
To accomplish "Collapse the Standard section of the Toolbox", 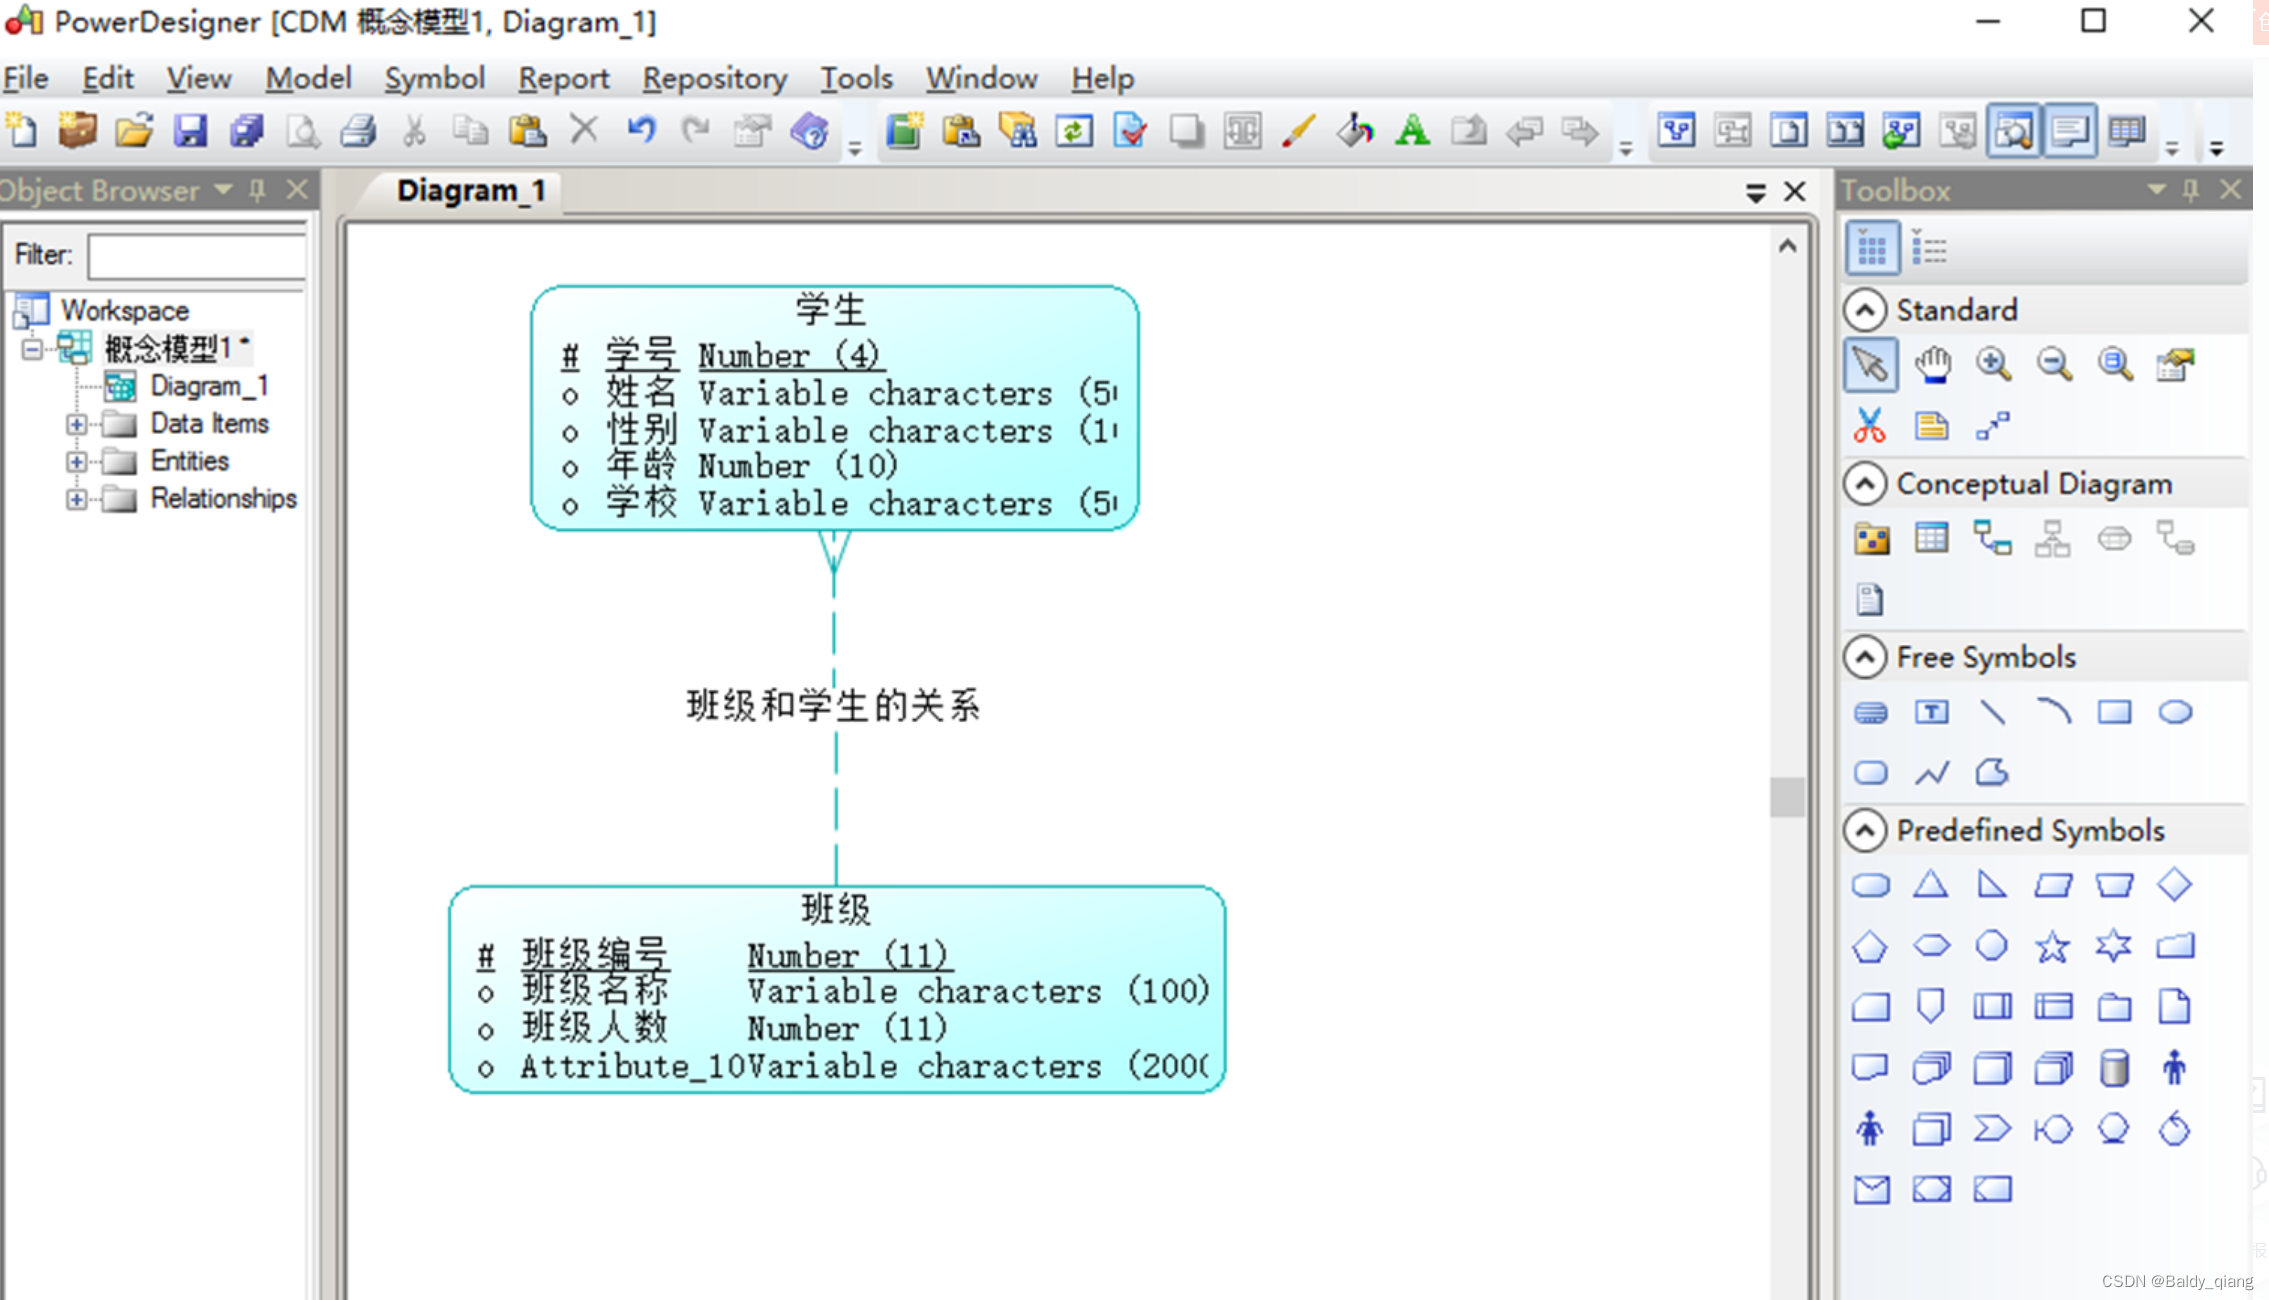I will 1866,310.
